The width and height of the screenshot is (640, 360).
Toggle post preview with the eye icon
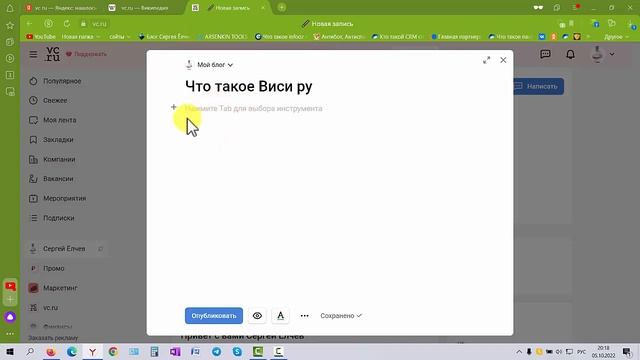point(257,316)
